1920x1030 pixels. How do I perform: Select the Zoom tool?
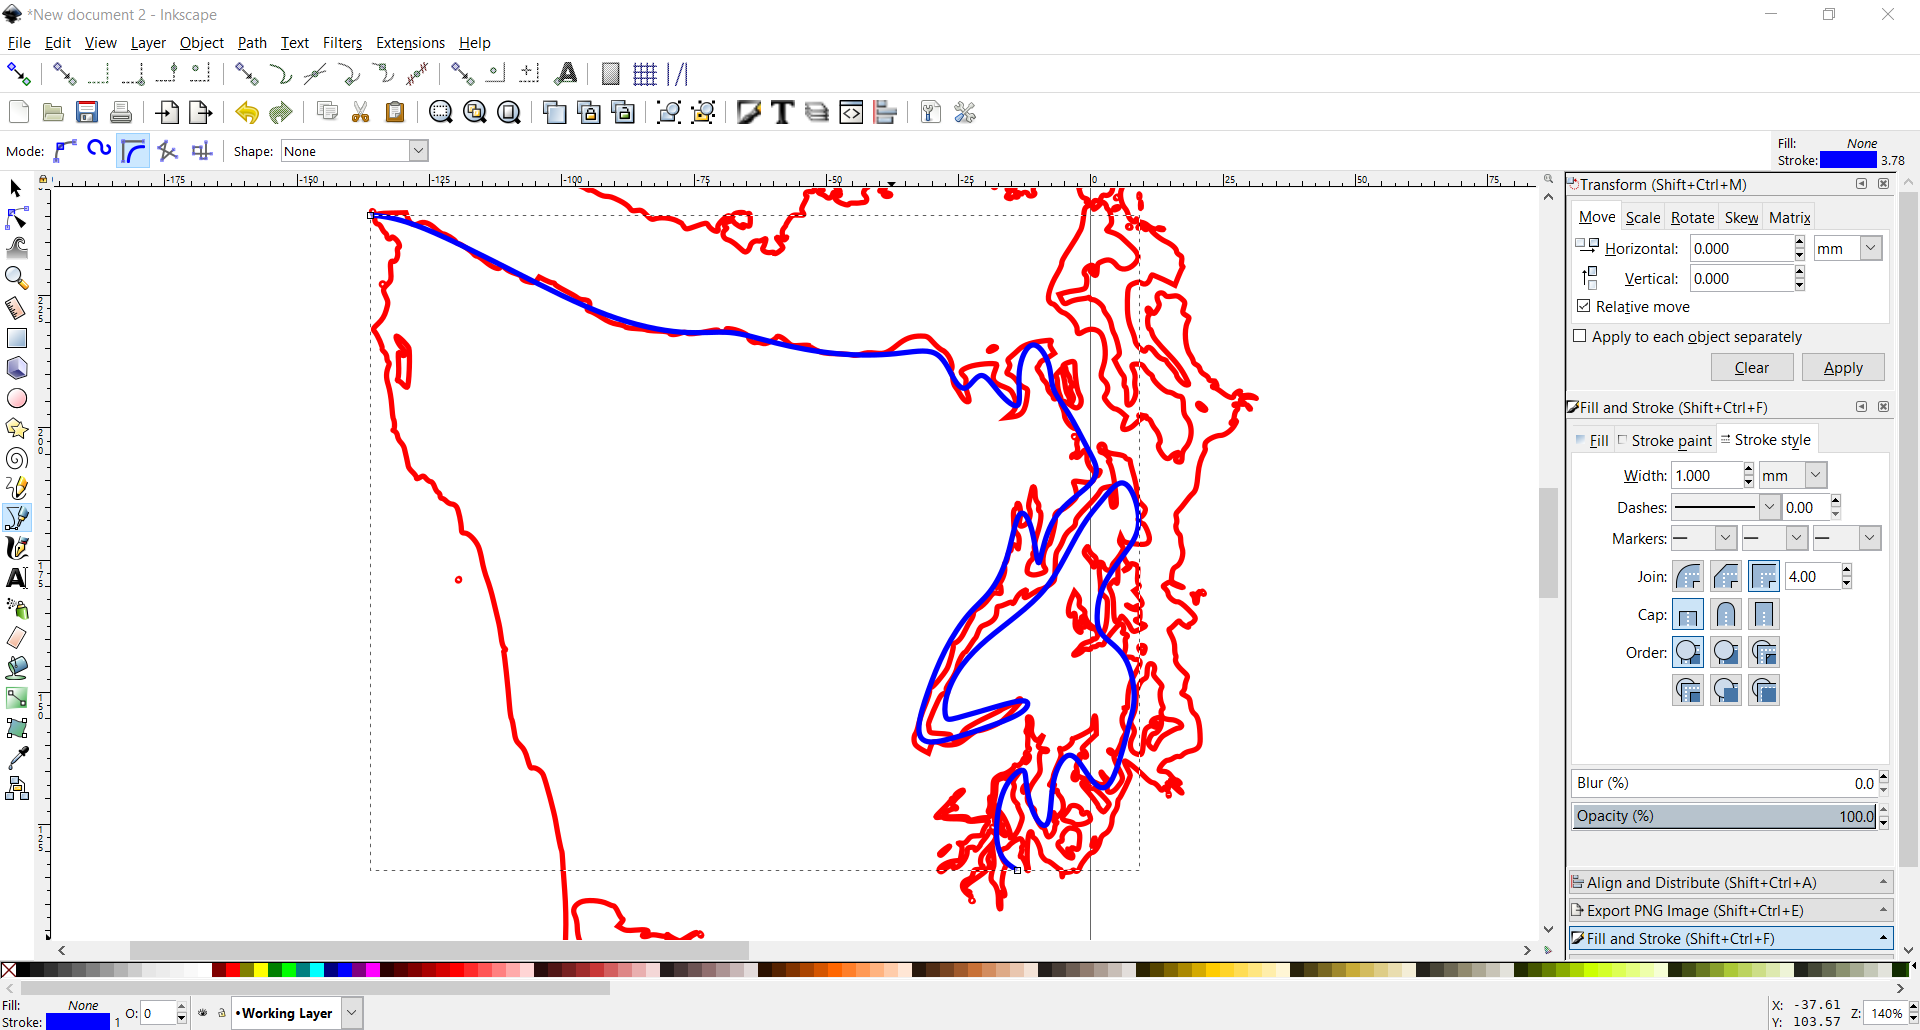(16, 278)
